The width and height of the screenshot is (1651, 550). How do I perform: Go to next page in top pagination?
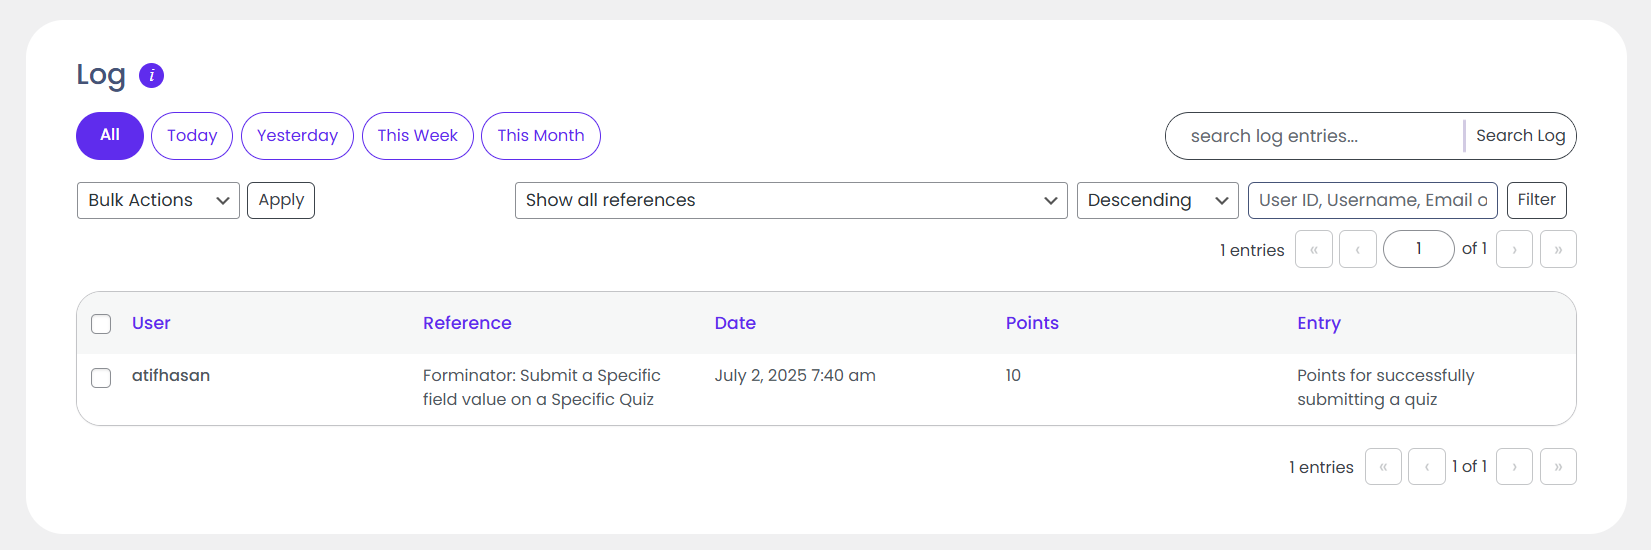click(1514, 249)
